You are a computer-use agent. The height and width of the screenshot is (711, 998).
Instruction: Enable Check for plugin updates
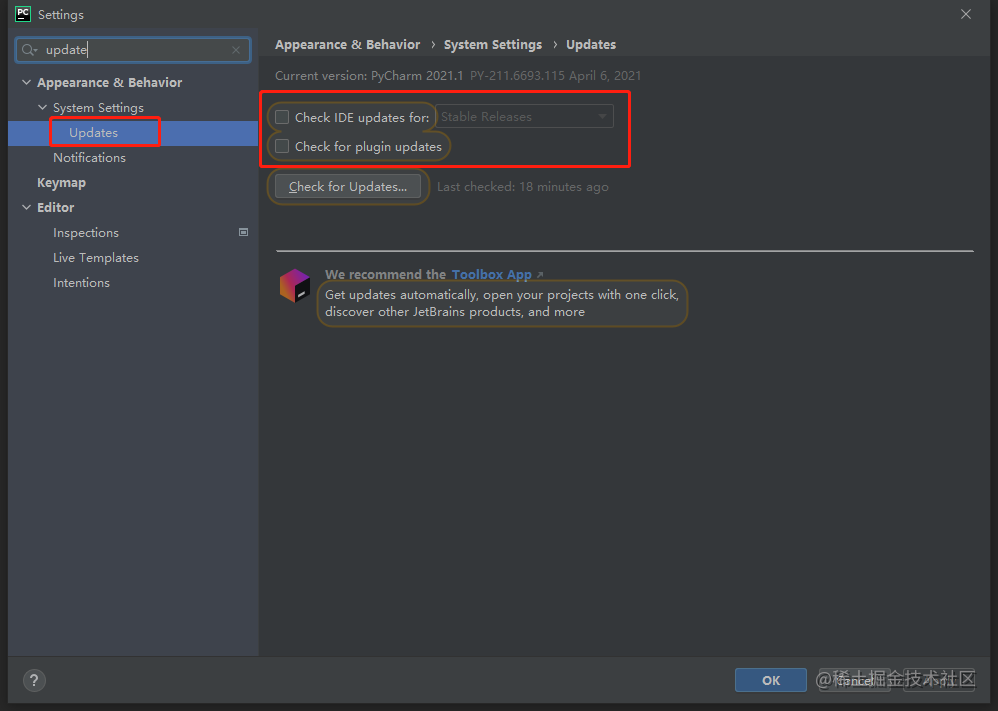point(282,146)
